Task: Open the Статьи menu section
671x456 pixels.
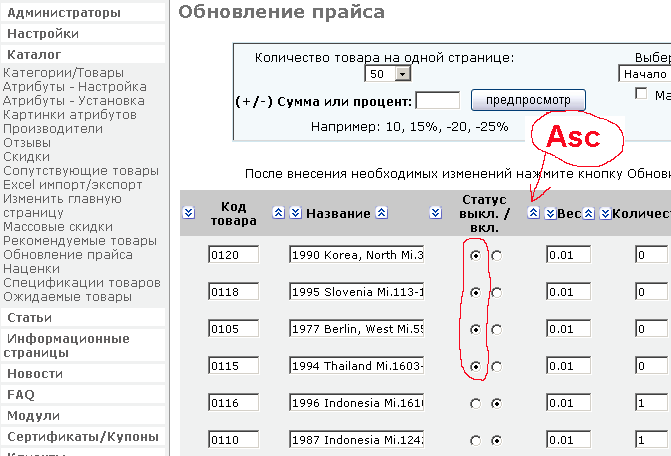Action: [x=83, y=317]
